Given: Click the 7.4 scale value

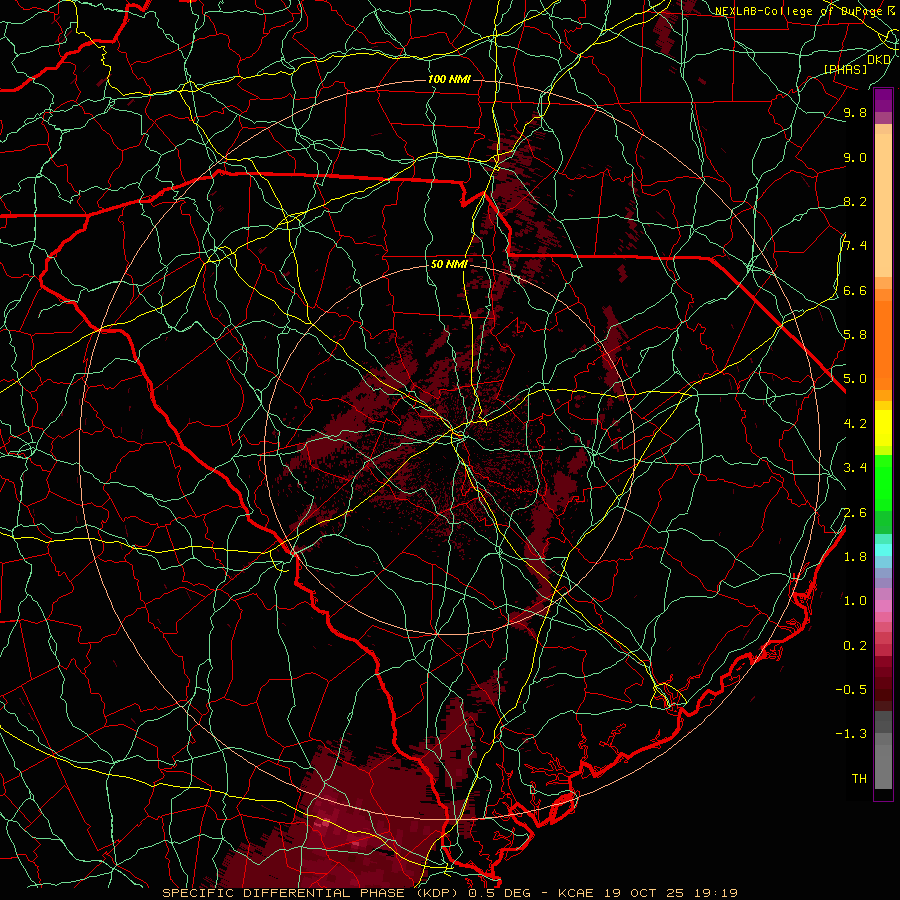Looking at the screenshot, I should pos(855,246).
